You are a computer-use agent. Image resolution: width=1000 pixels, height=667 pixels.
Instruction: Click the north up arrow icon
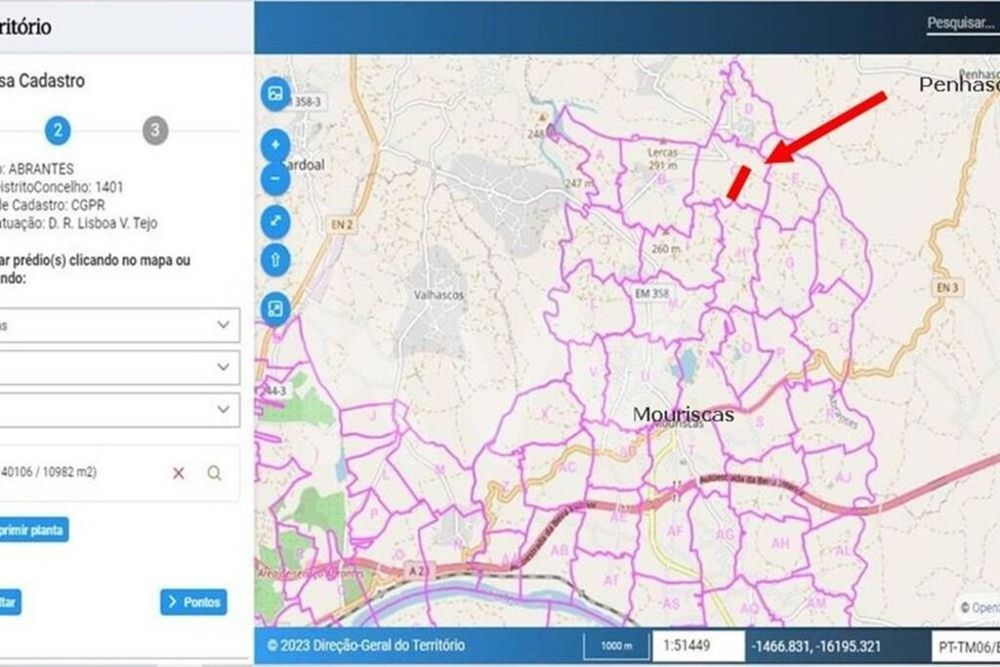coord(276,260)
